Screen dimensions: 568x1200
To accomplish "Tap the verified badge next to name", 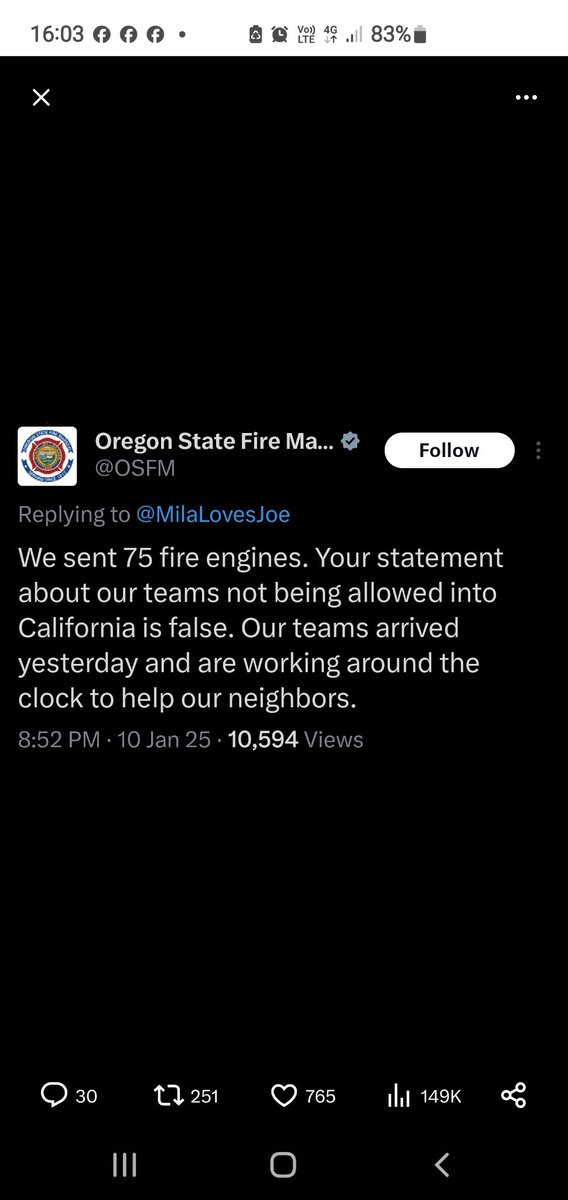I will pyautogui.click(x=350, y=441).
